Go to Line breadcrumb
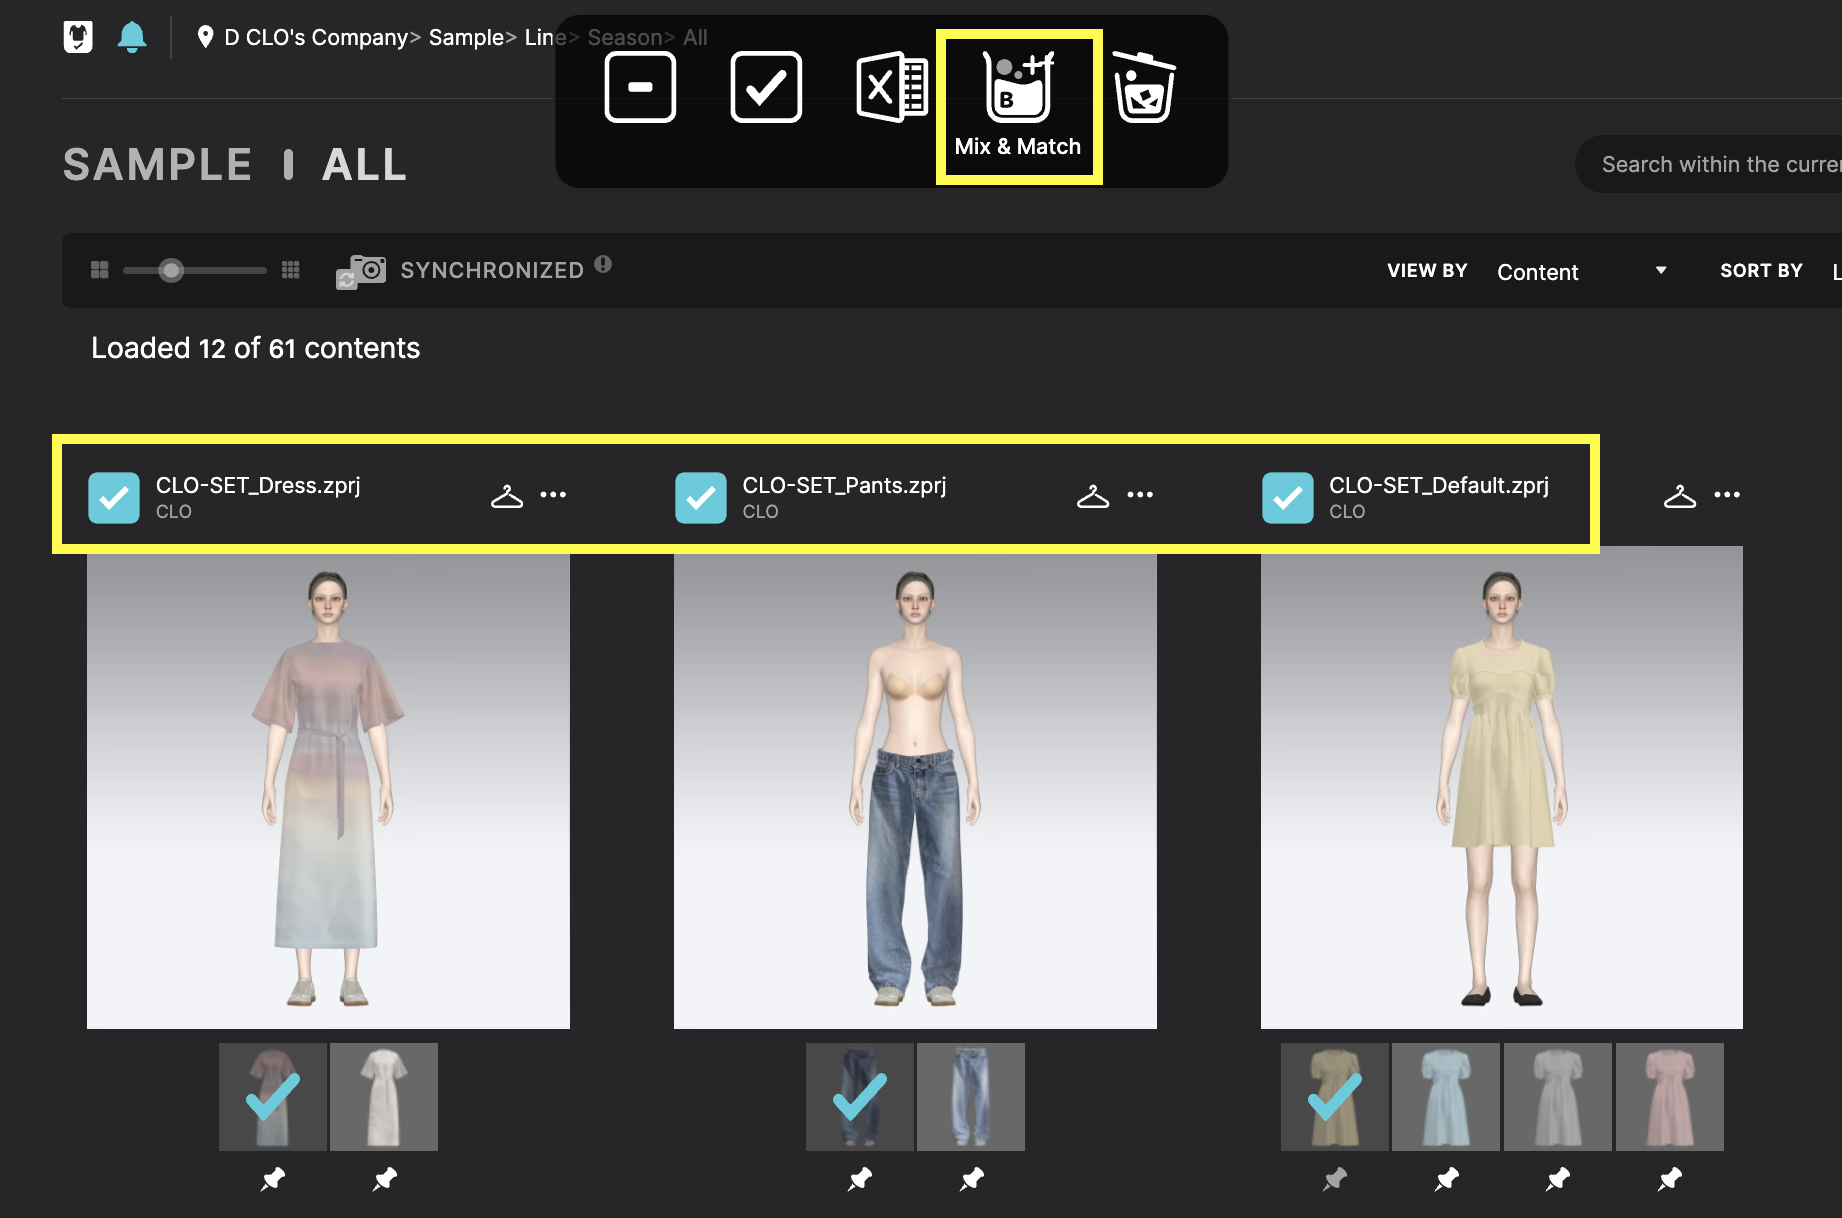The height and width of the screenshot is (1218, 1842). coord(545,37)
